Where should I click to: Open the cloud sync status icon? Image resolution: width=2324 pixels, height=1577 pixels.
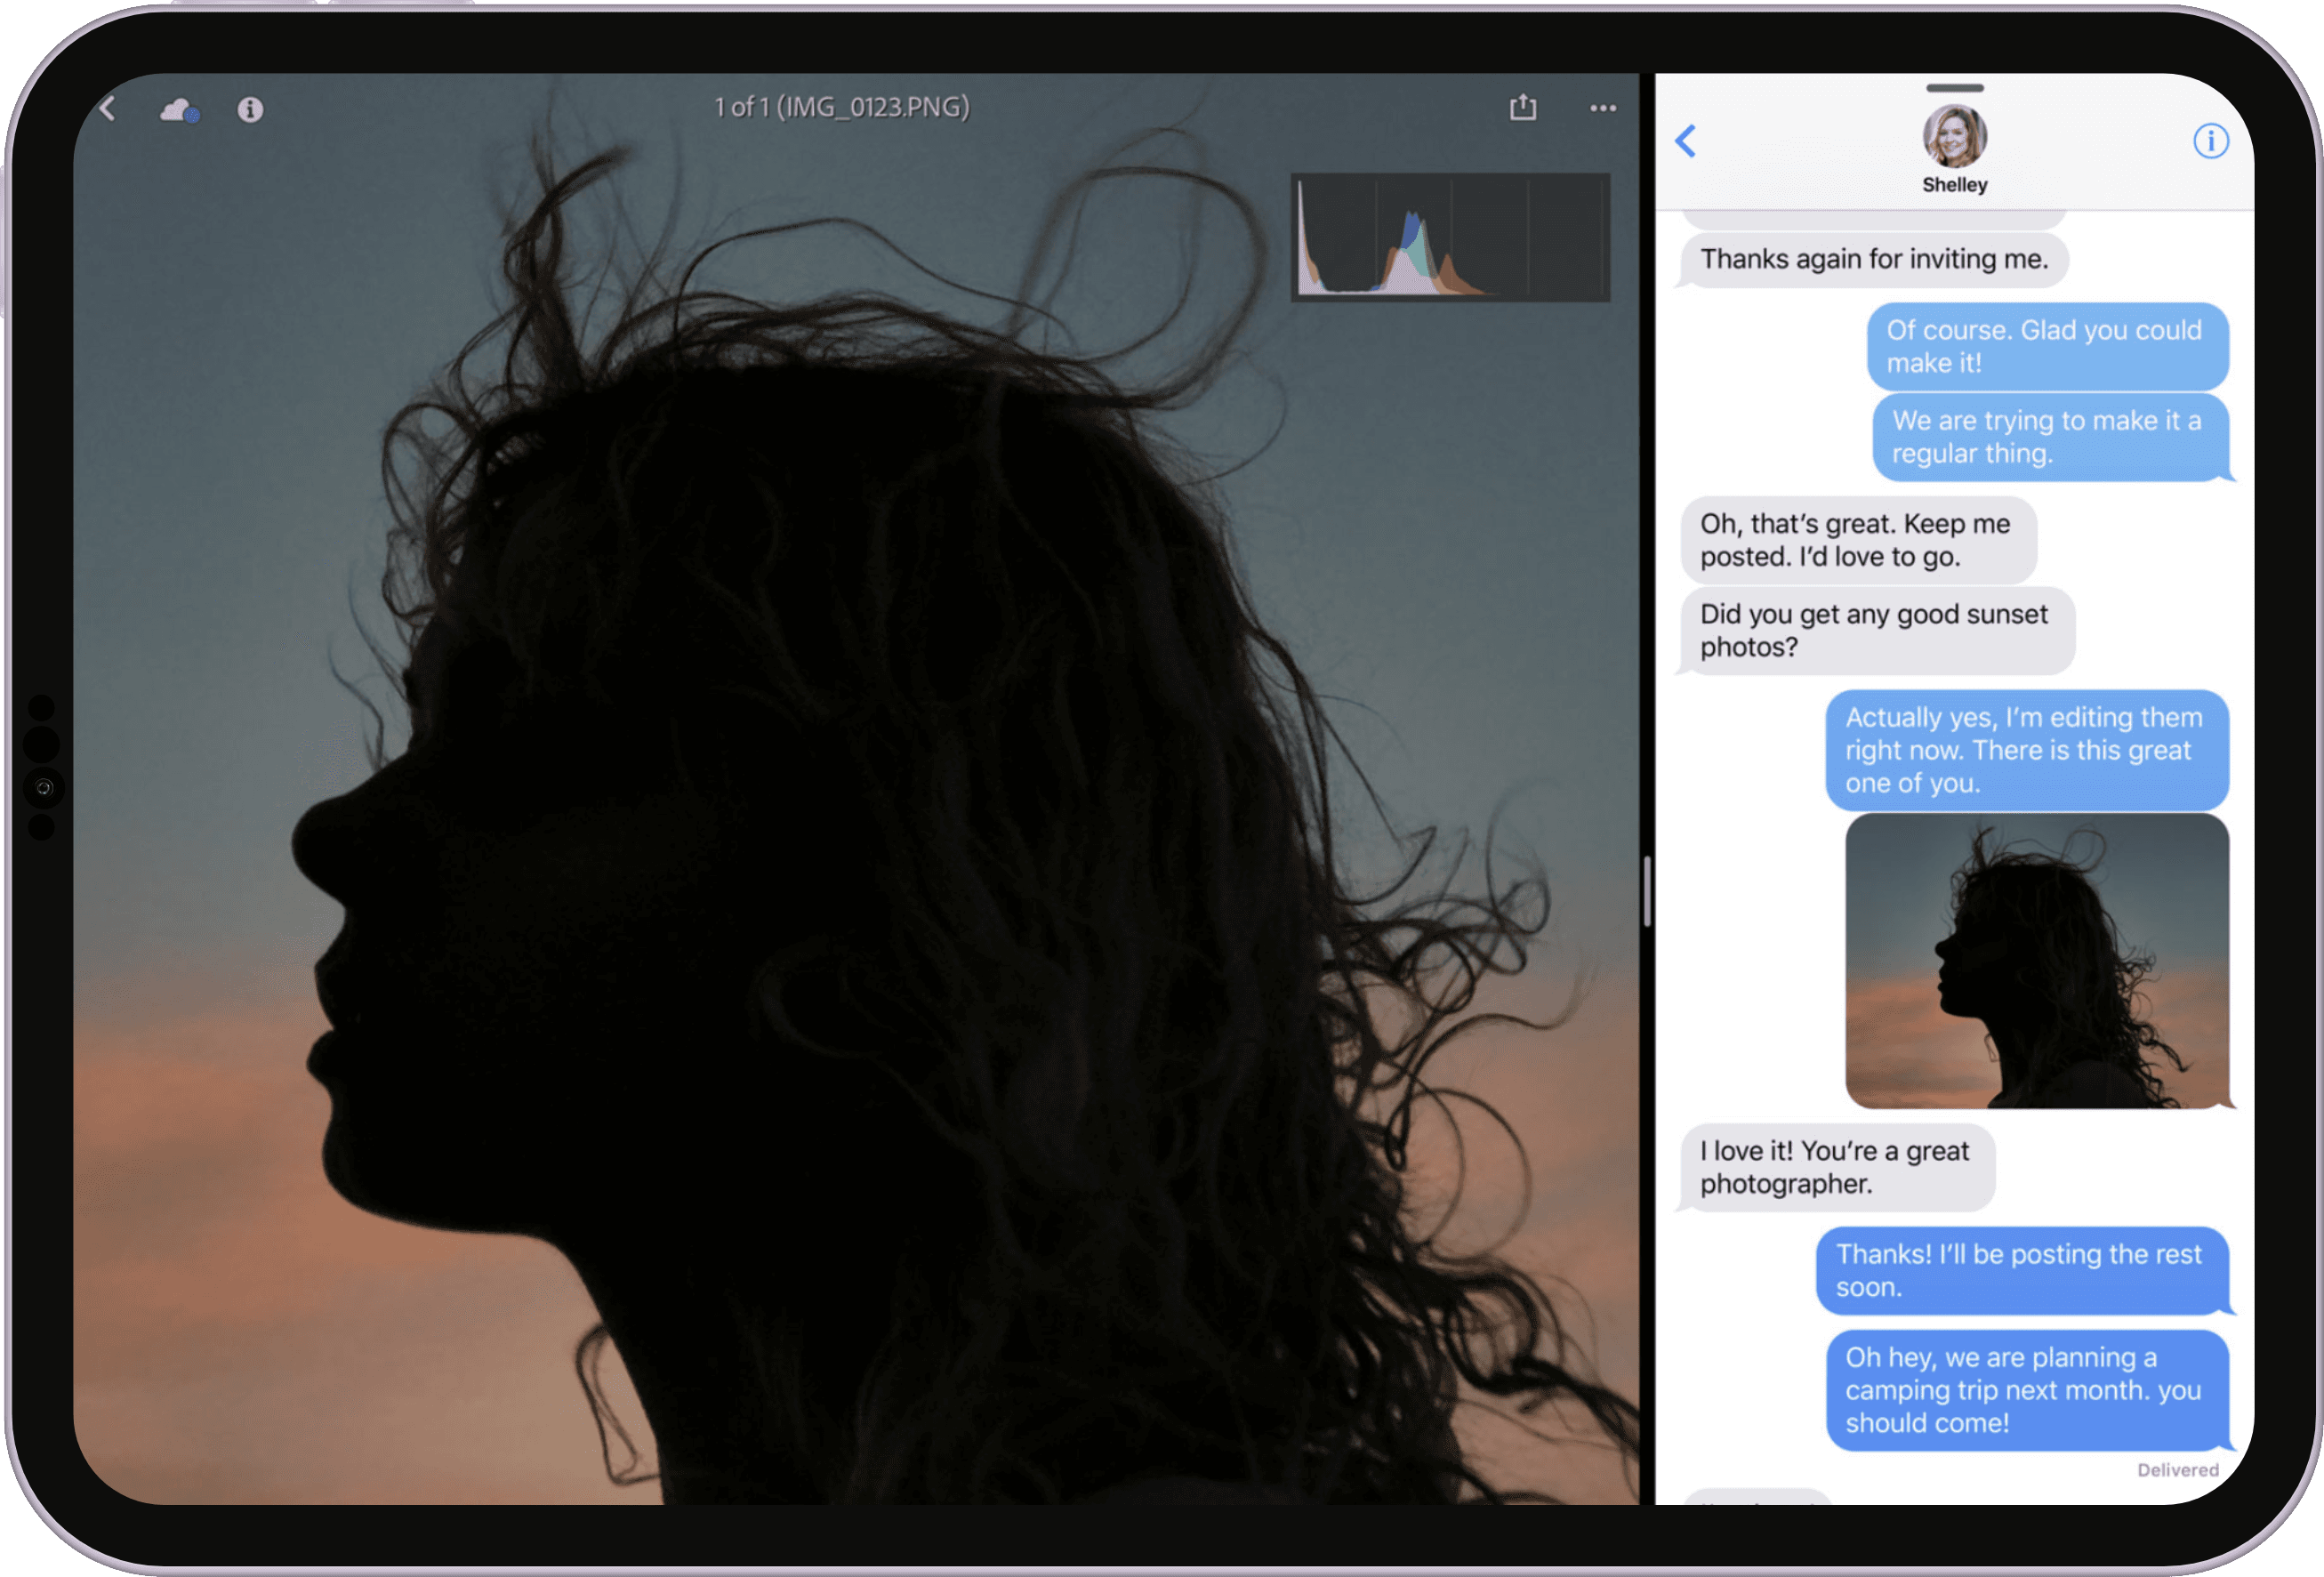point(179,110)
